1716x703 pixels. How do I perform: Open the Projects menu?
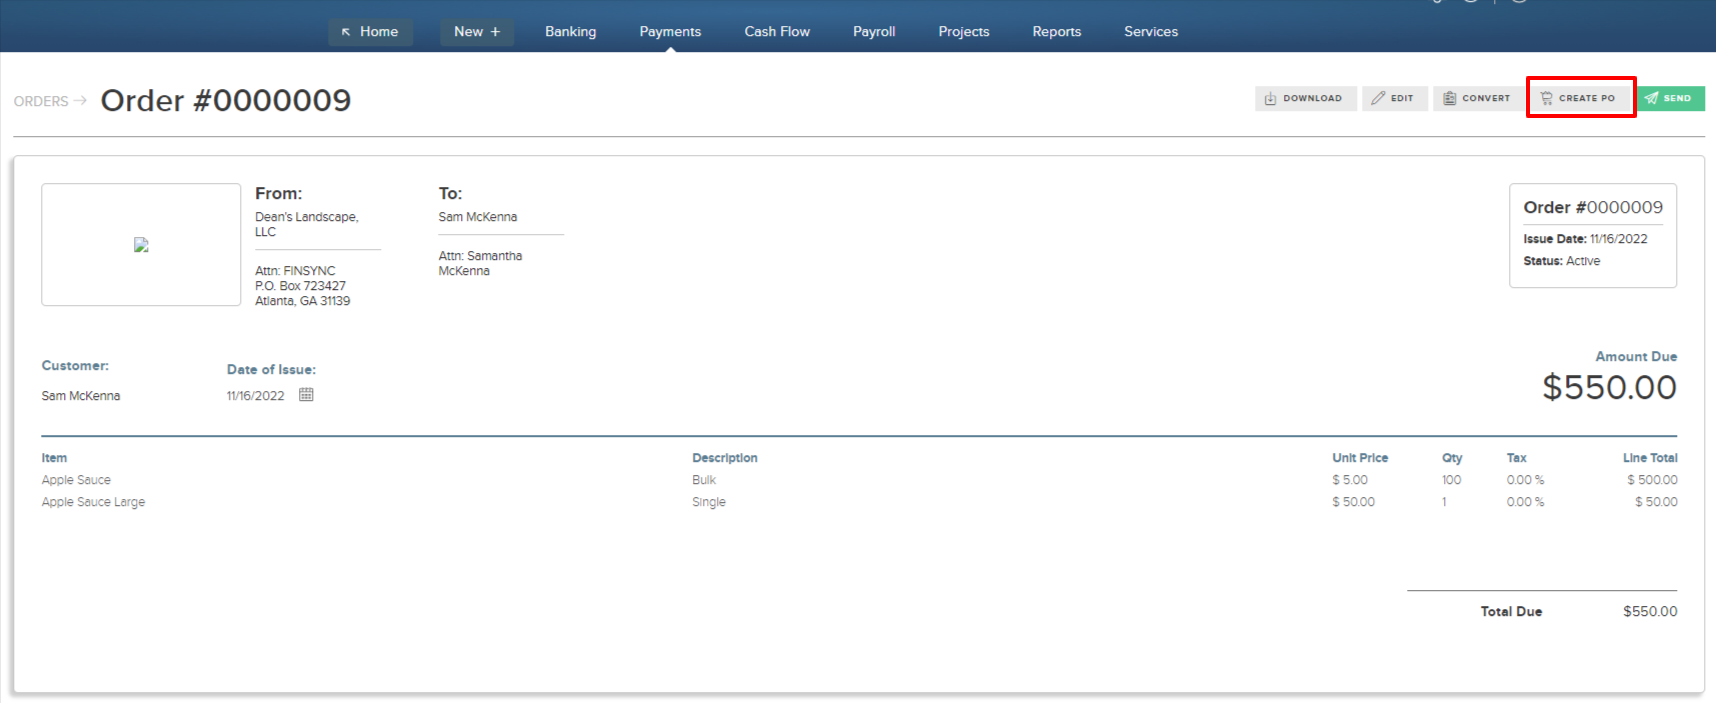click(x=964, y=32)
